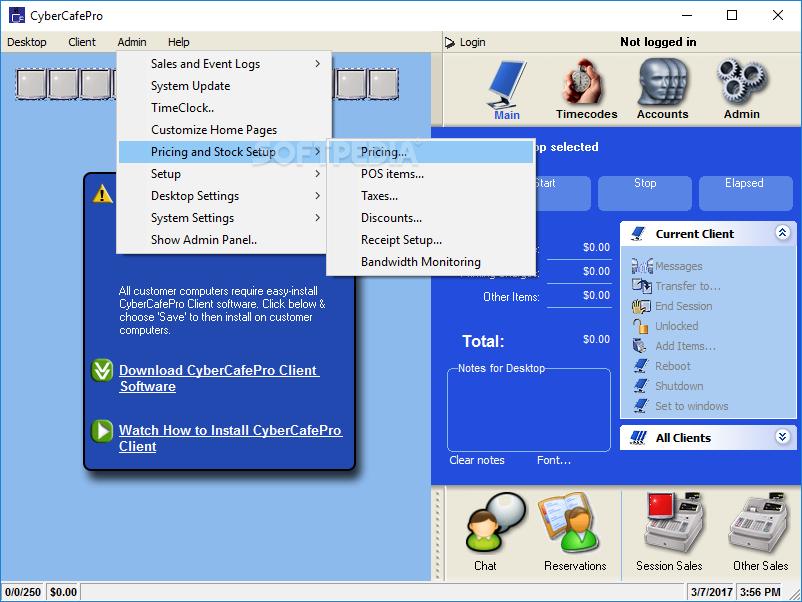The image size is (802, 602).
Task: Click inside Notes for Desktop box
Action: [529, 412]
